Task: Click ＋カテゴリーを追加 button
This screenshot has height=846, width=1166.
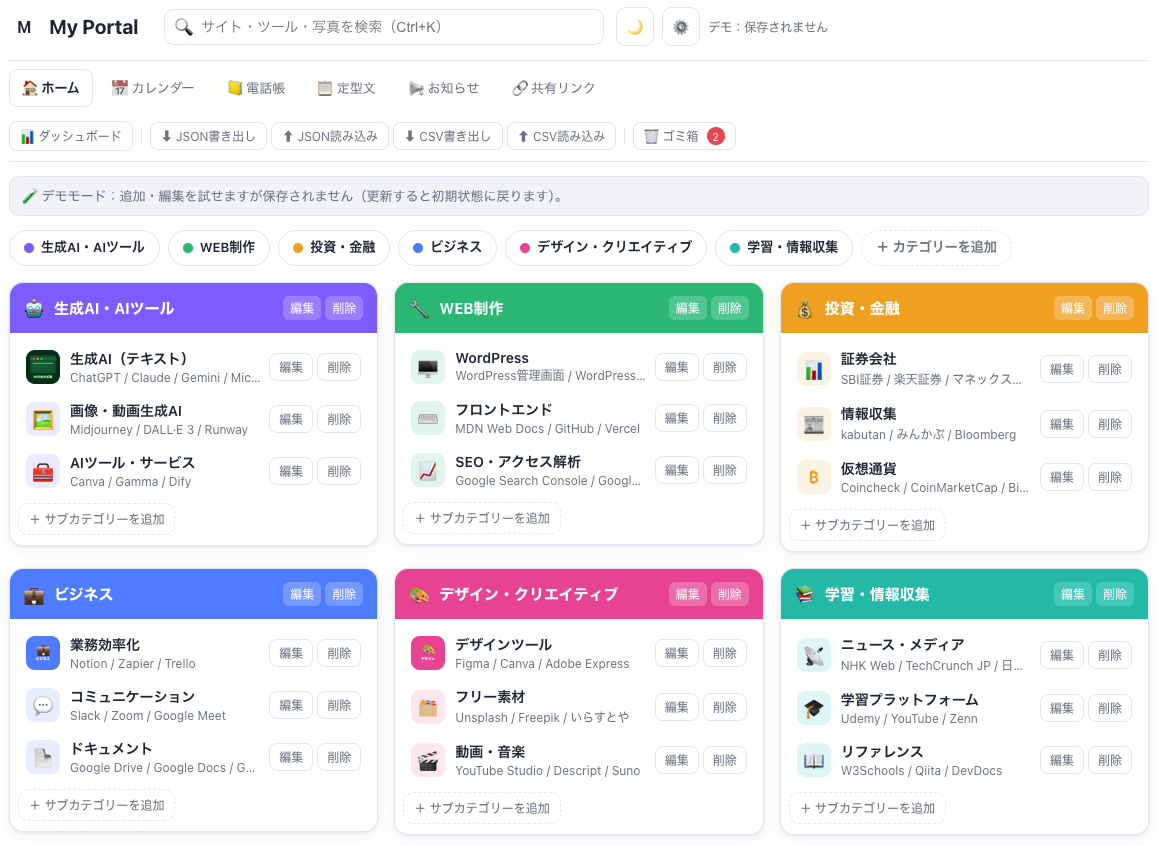Action: 936,248
